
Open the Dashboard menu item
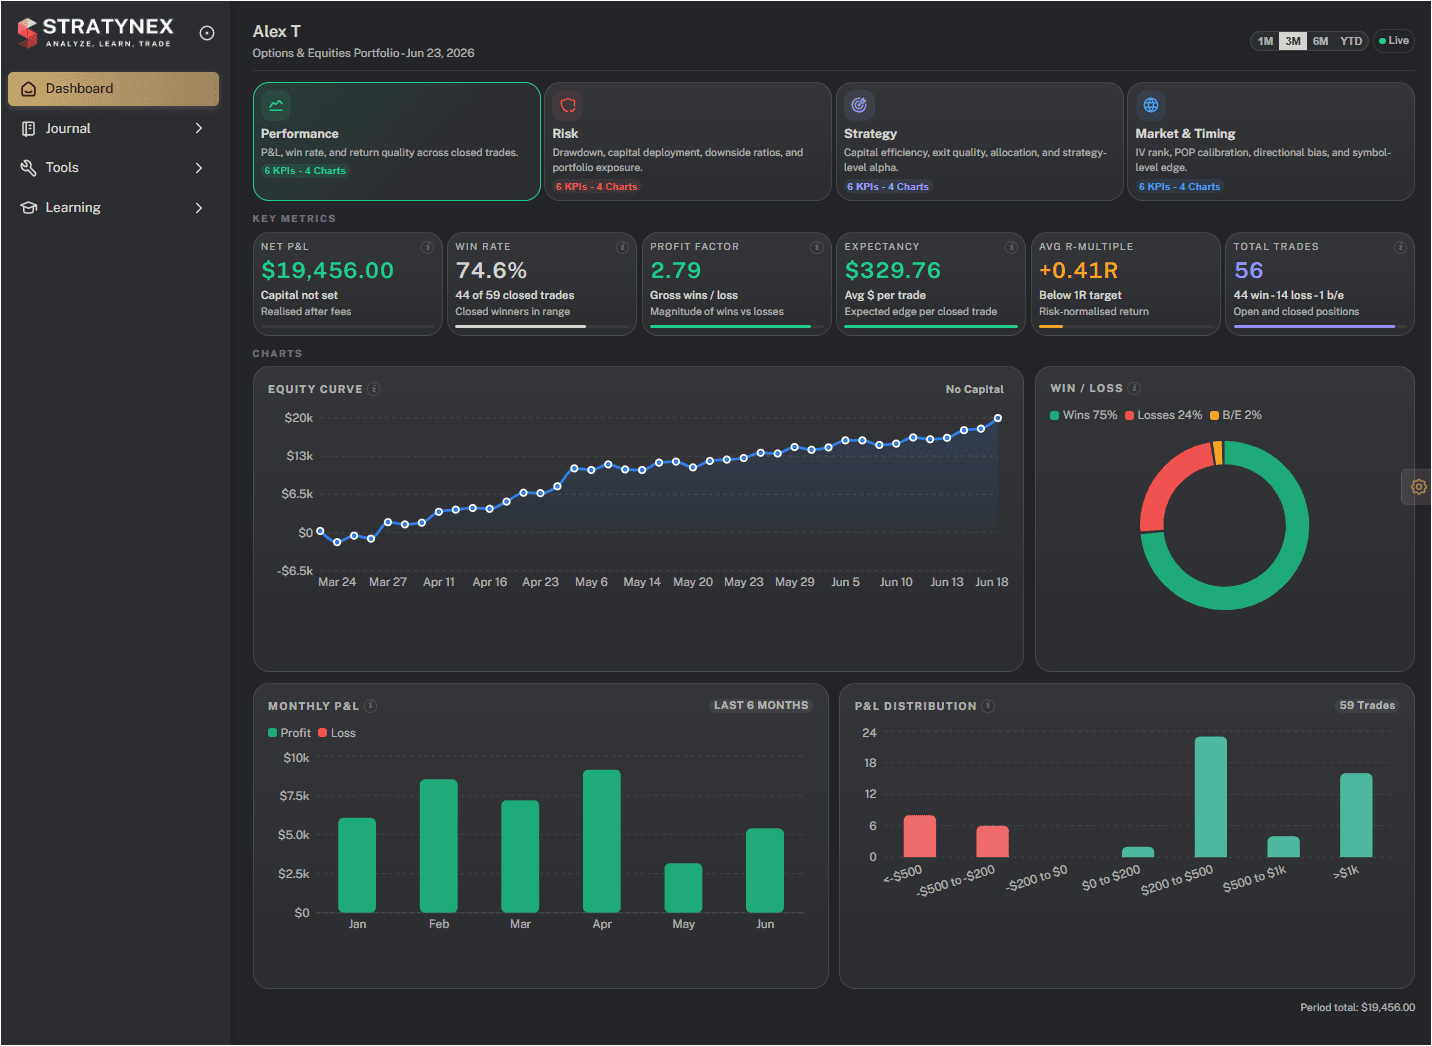[113, 89]
